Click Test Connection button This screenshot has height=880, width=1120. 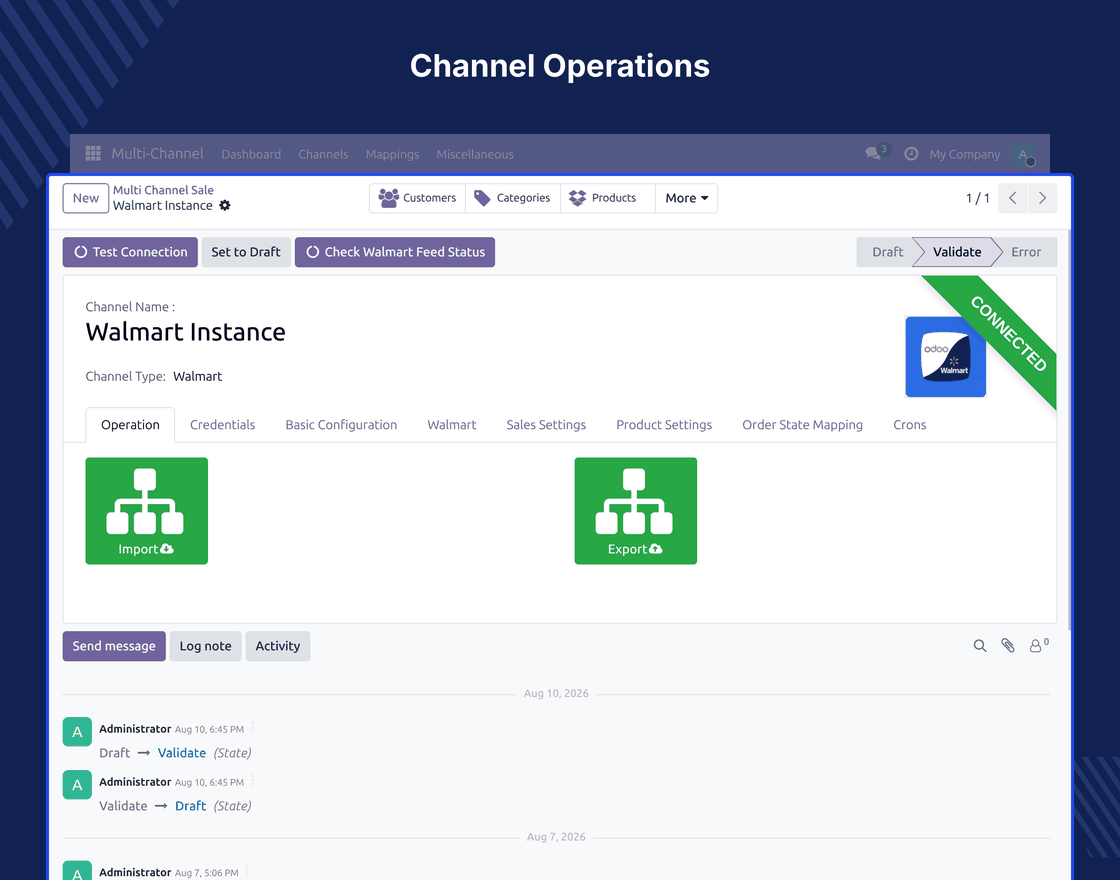point(130,252)
